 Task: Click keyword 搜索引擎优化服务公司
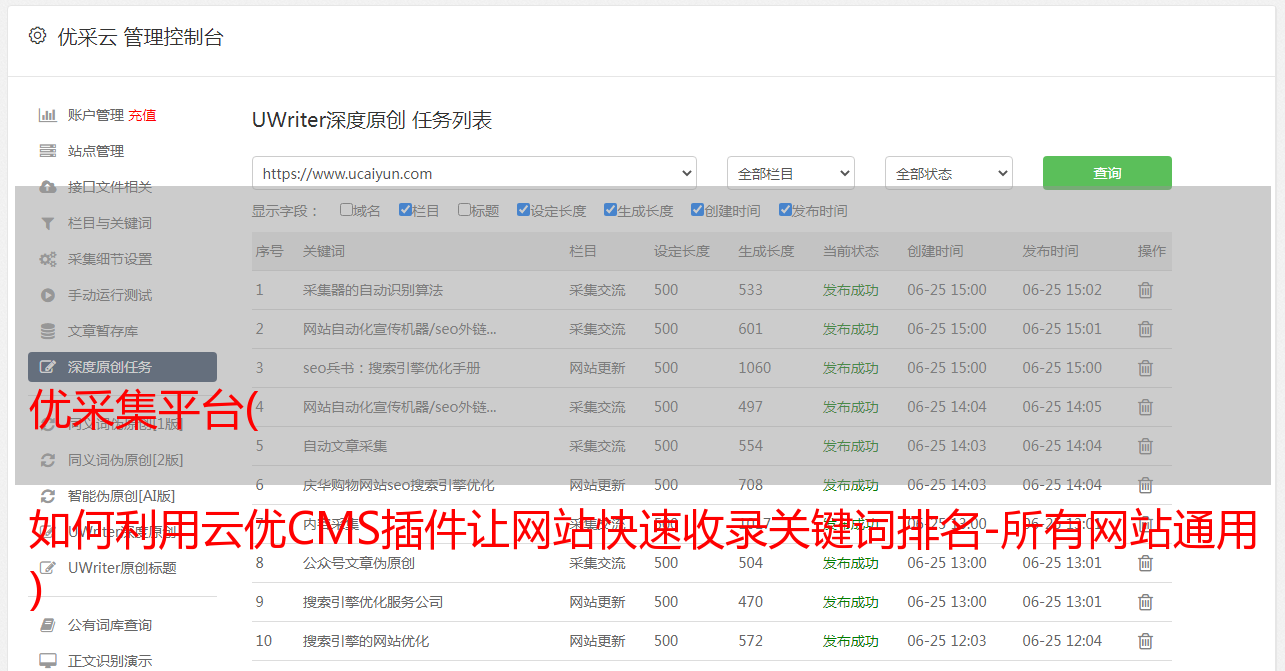click(373, 602)
